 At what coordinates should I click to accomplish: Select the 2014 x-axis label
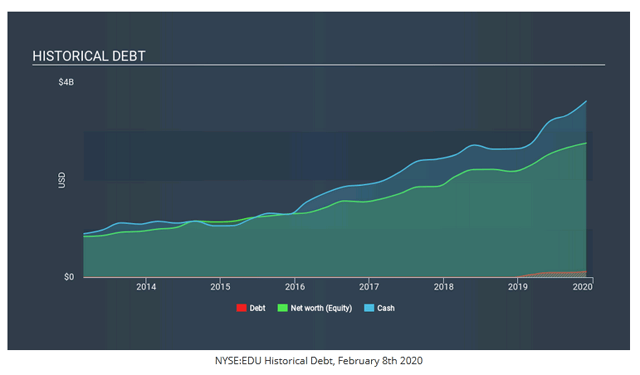click(x=146, y=287)
